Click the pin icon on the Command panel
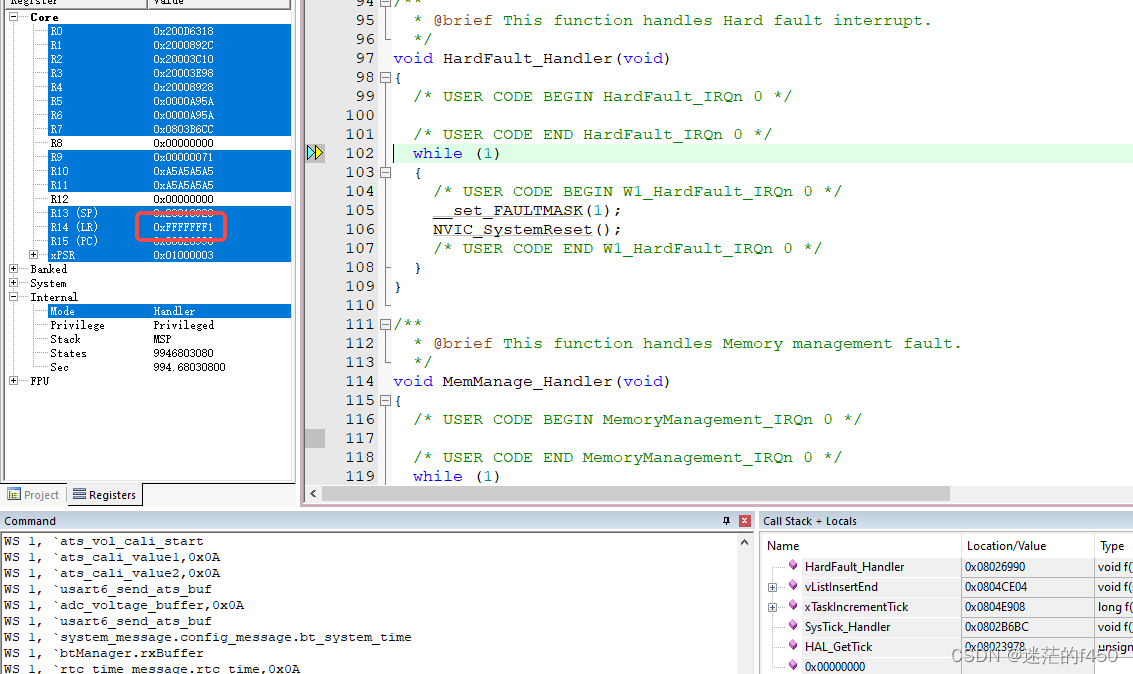Image resolution: width=1133 pixels, height=674 pixels. coord(727,520)
